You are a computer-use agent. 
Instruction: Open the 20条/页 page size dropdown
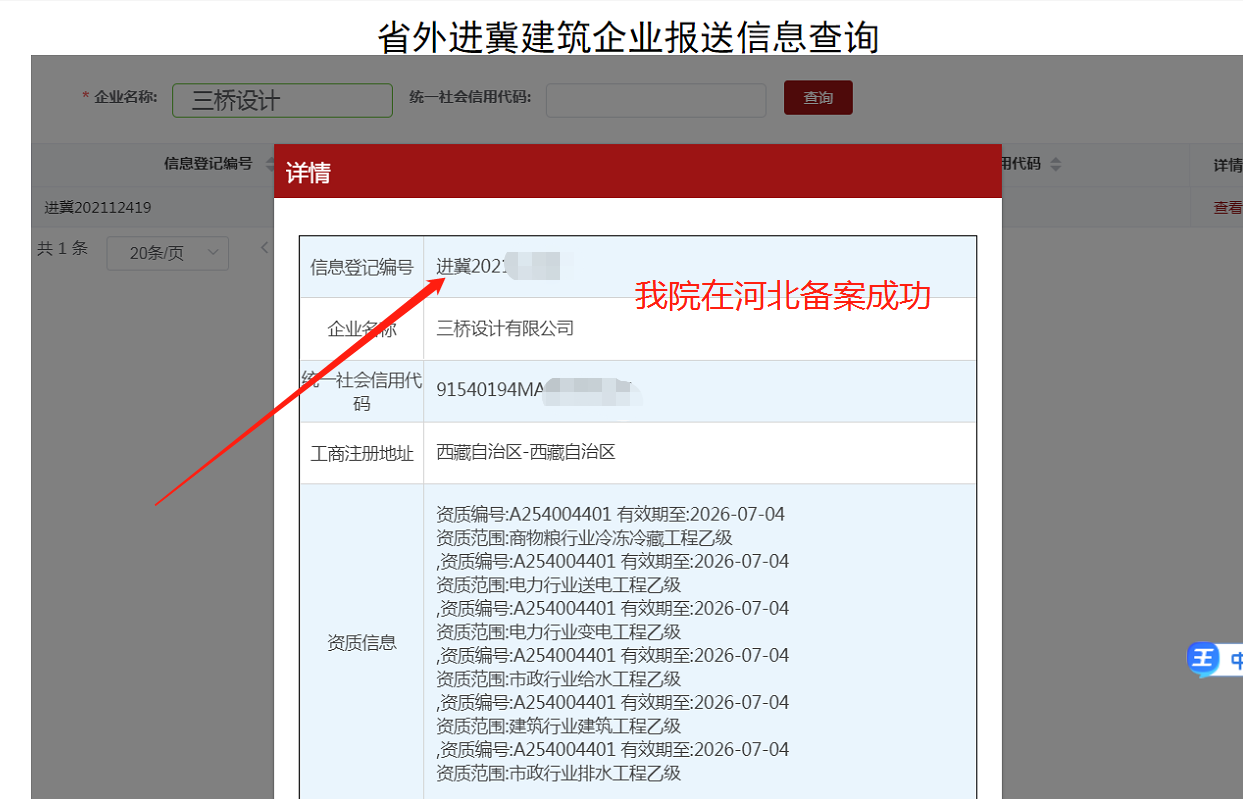167,253
